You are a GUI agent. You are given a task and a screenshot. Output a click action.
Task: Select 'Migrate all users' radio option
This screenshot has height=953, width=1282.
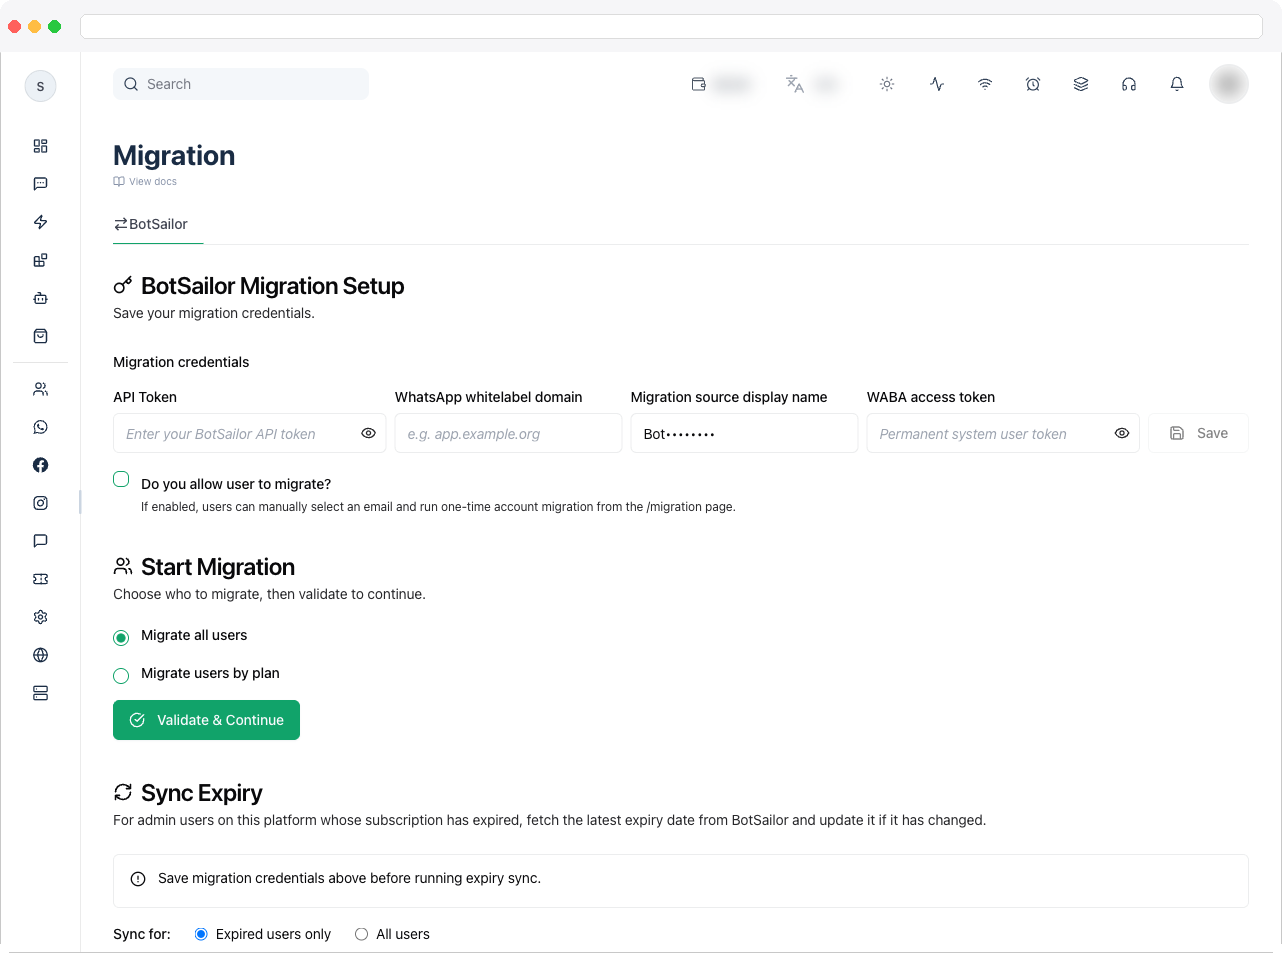point(121,638)
